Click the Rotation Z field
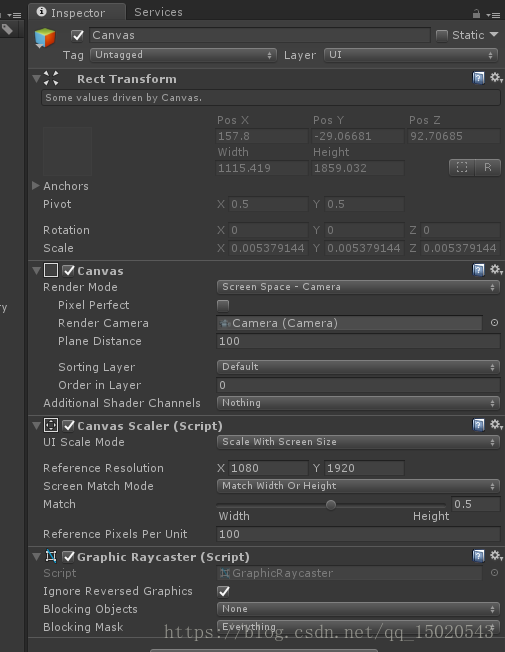This screenshot has height=652, width=505. (460, 230)
